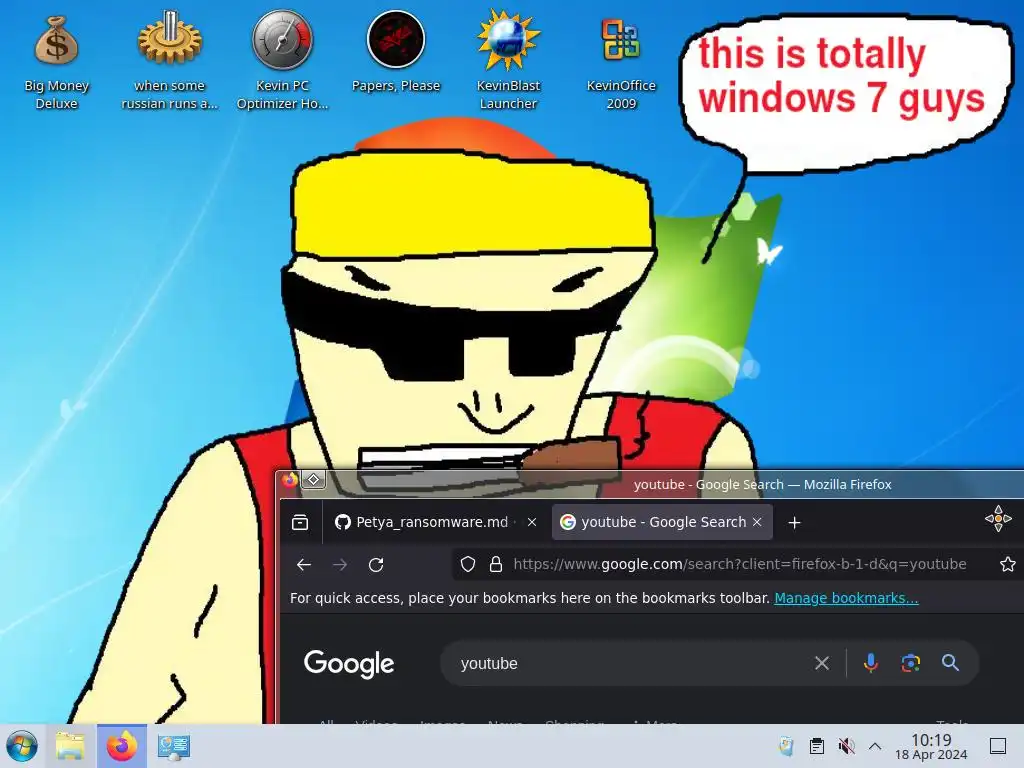Viewport: 1024px width, 768px height.
Task: Open the system settings taskbar icon
Action: [173, 746]
